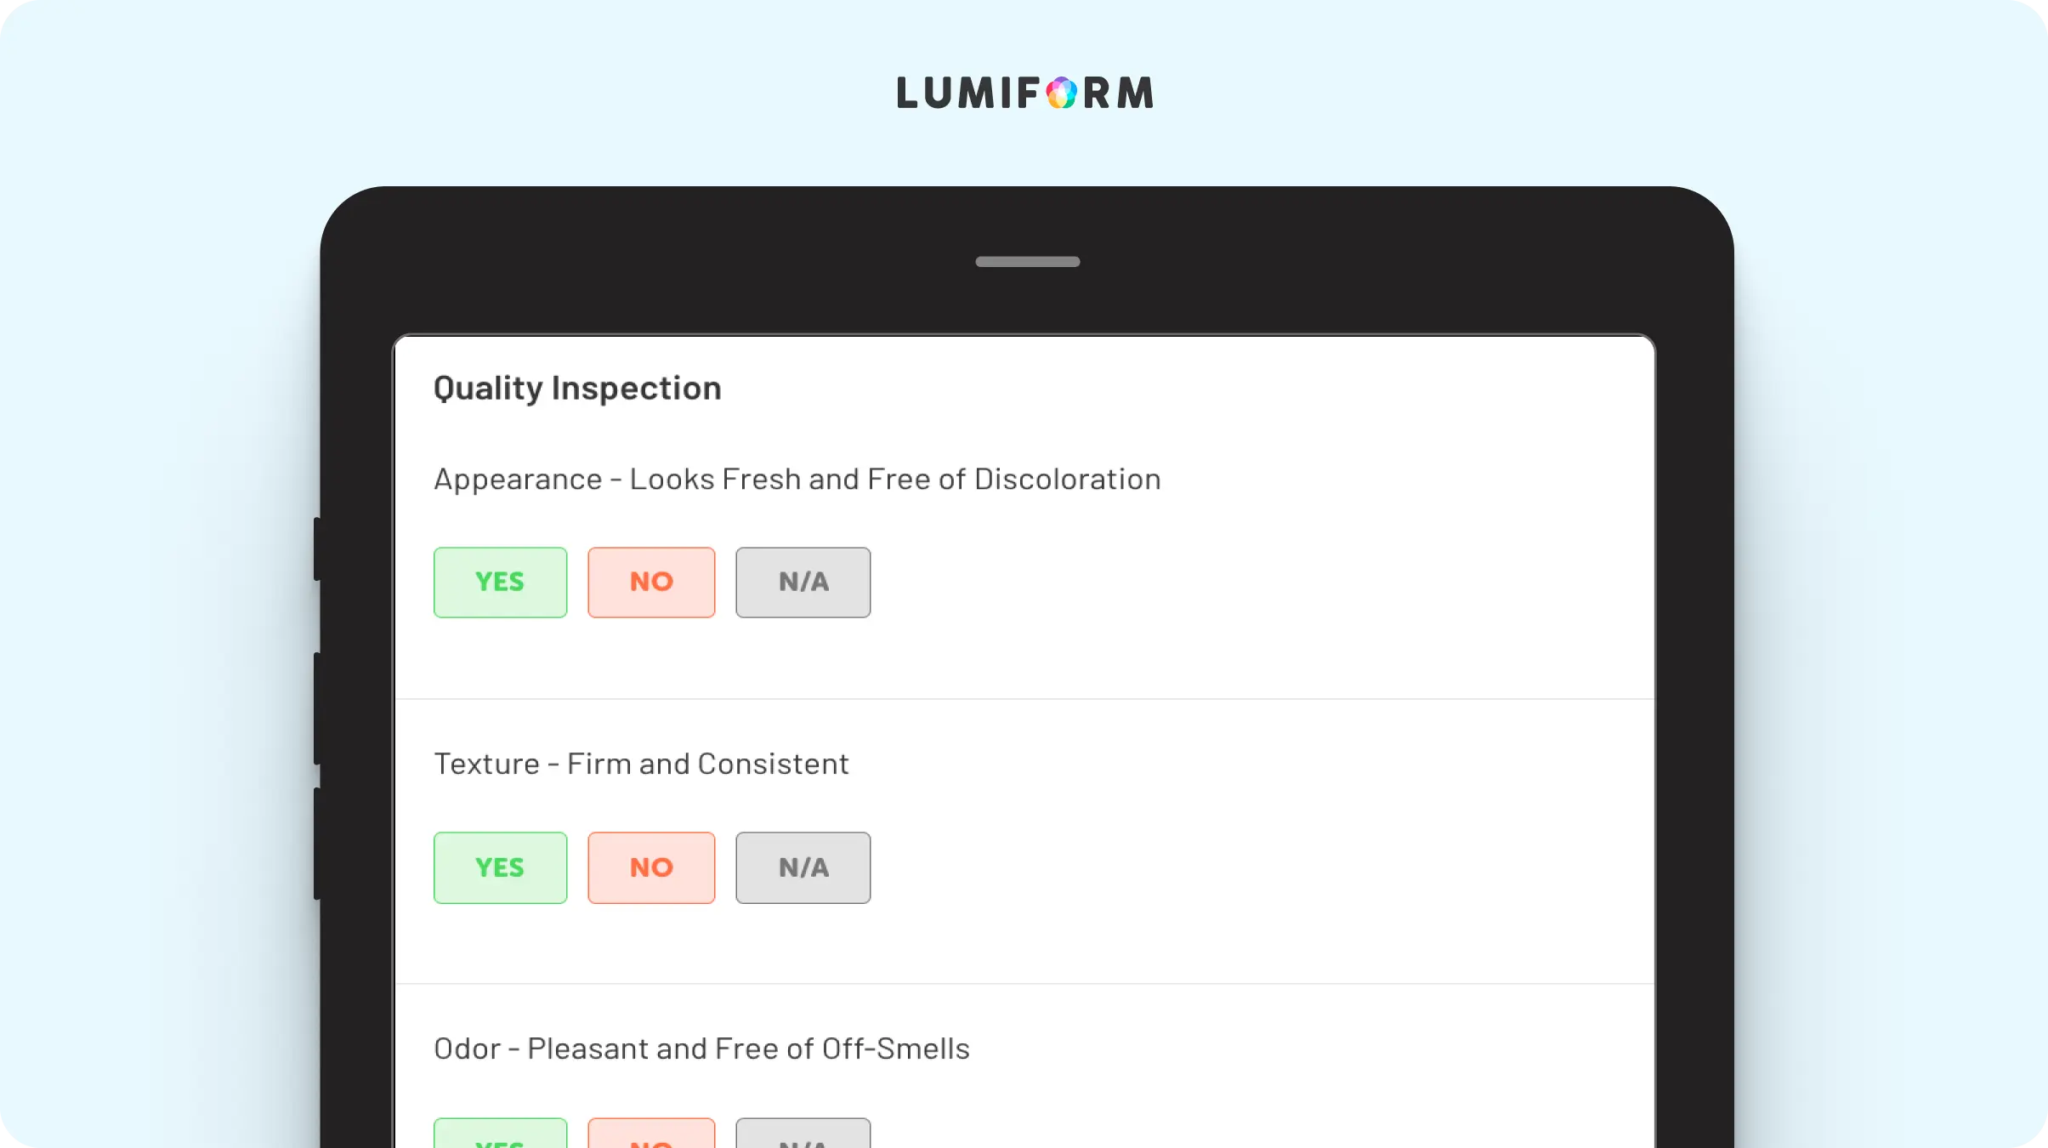This screenshot has height=1148, width=2048.
Task: Click the Texture - Firm and Consistent label
Action: point(641,764)
